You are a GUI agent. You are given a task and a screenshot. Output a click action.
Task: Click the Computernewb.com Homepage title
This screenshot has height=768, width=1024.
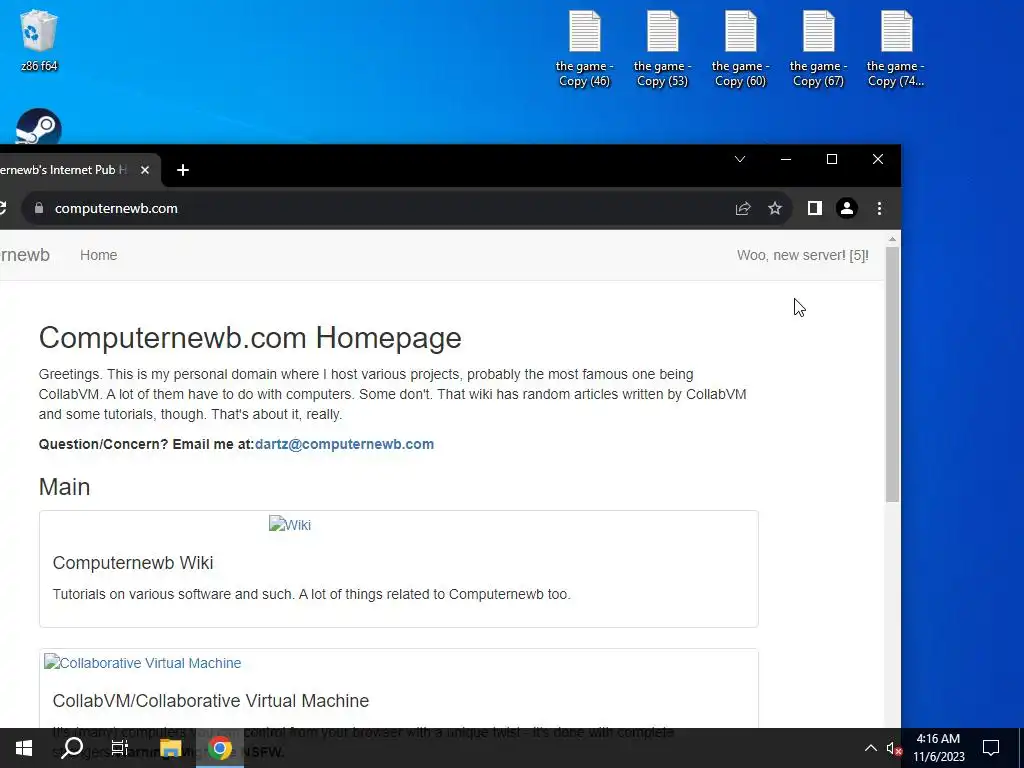click(250, 338)
